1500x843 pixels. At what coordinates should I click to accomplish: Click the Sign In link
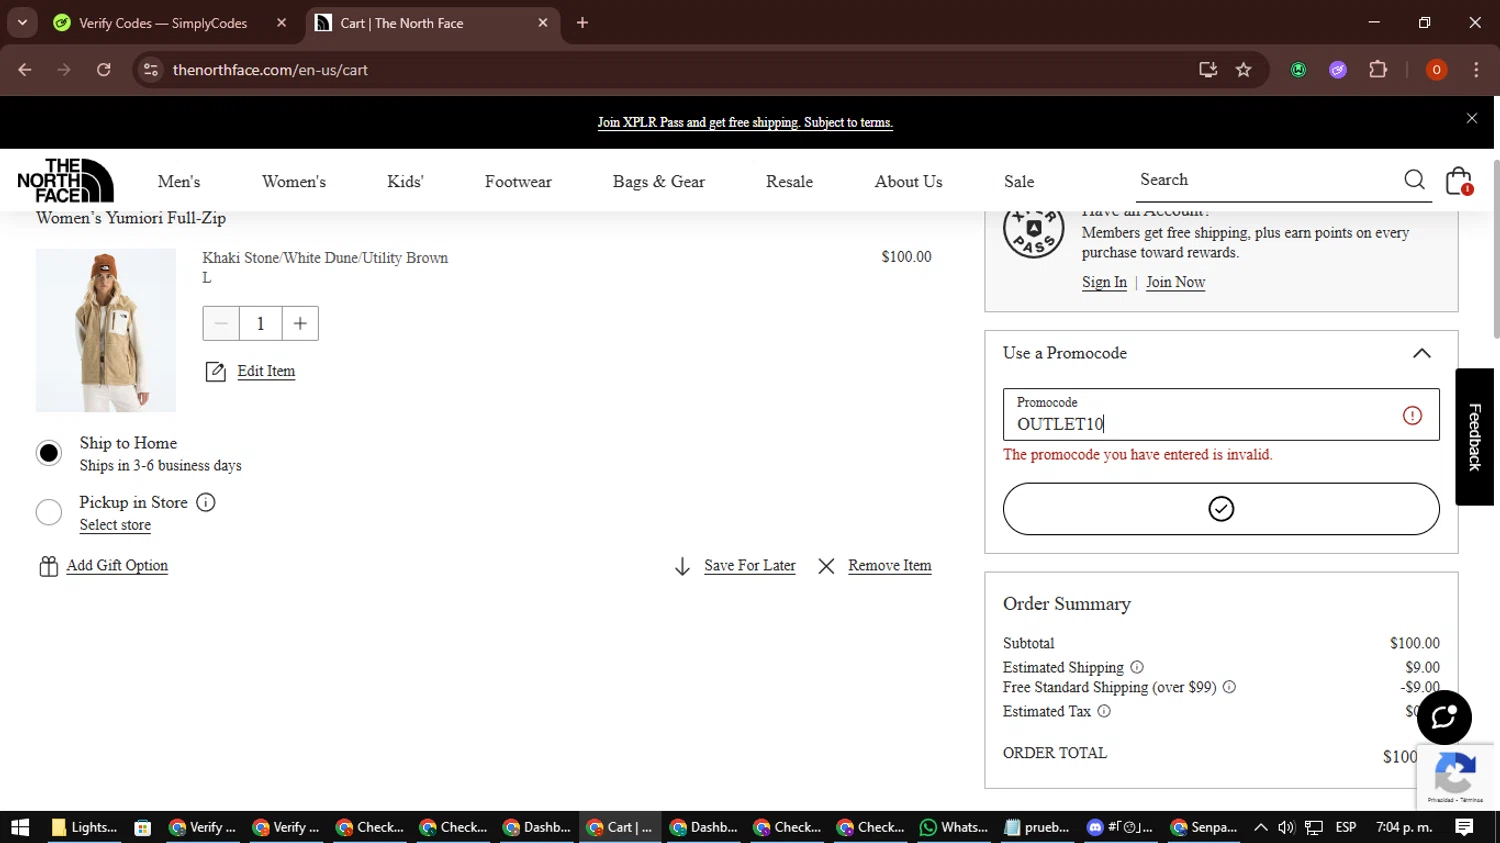point(1104,282)
